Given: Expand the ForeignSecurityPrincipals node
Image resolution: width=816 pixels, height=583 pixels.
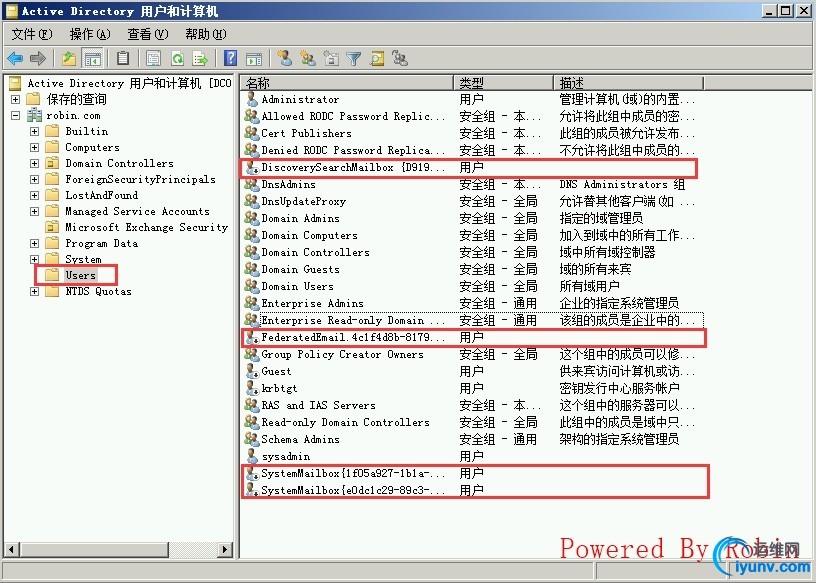Looking at the screenshot, I should (x=34, y=180).
